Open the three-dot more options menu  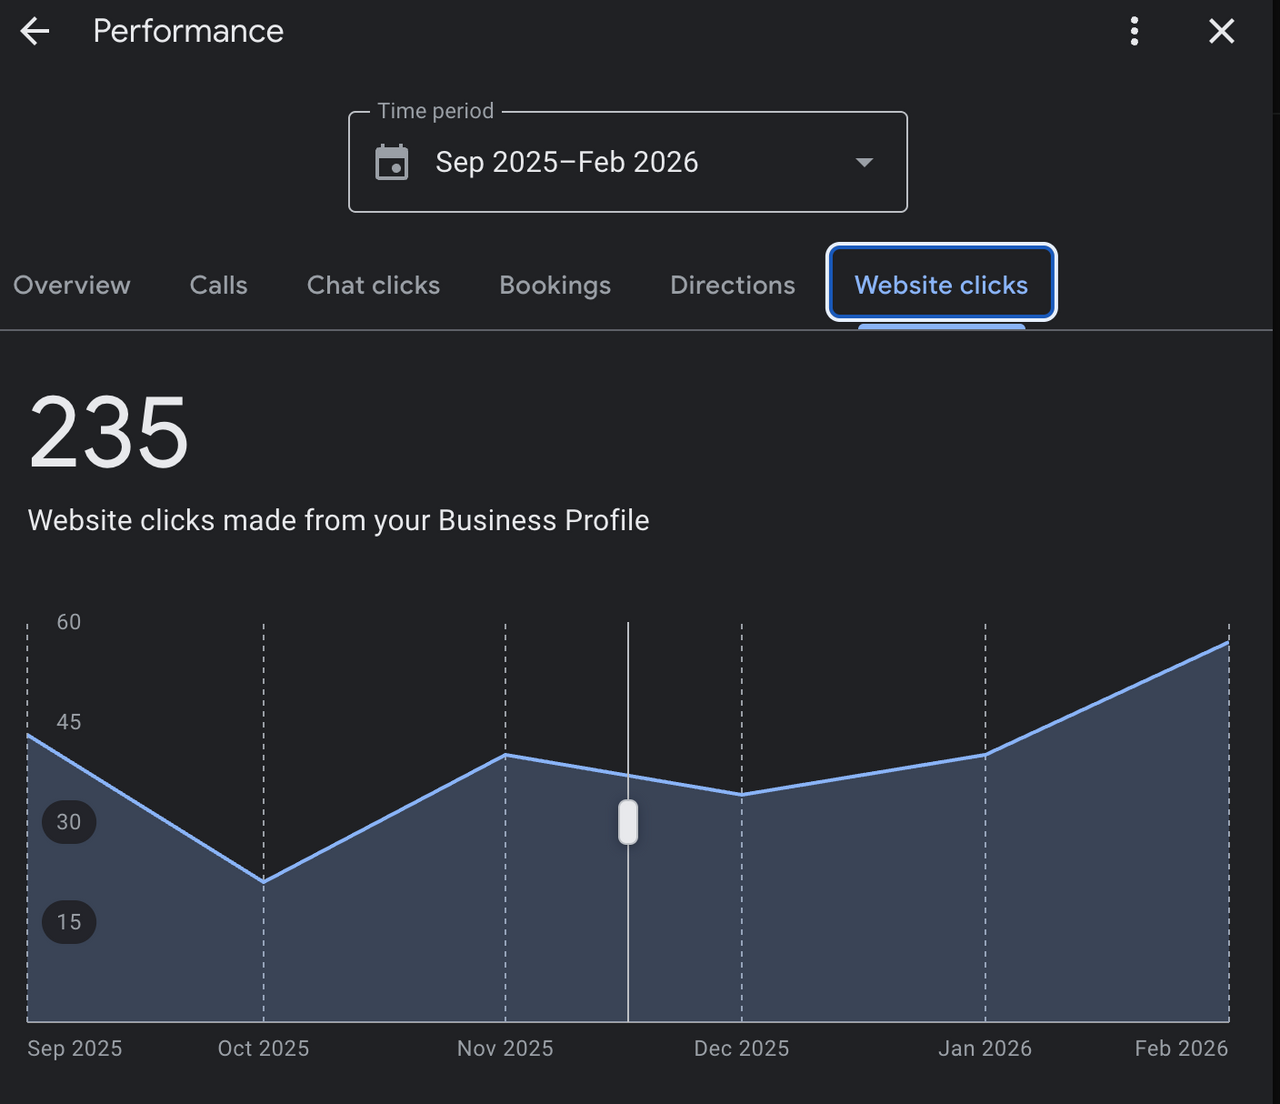1134,31
